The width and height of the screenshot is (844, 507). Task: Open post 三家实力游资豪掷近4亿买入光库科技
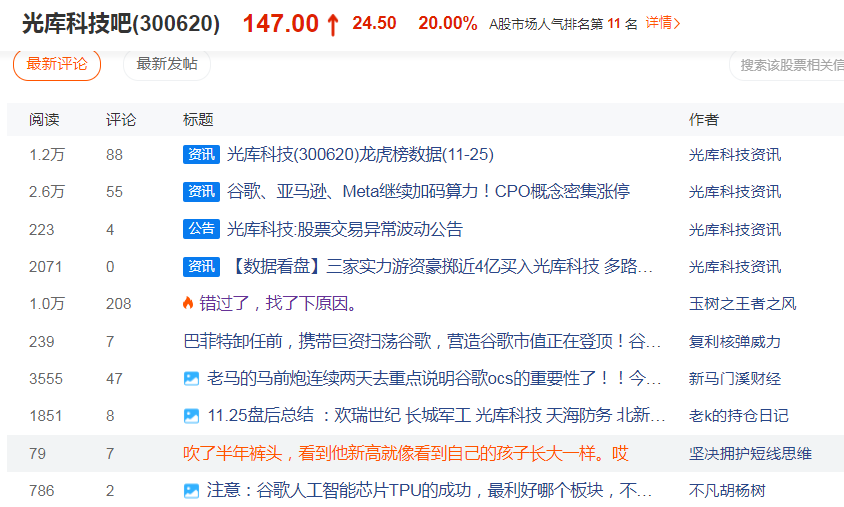[440, 266]
